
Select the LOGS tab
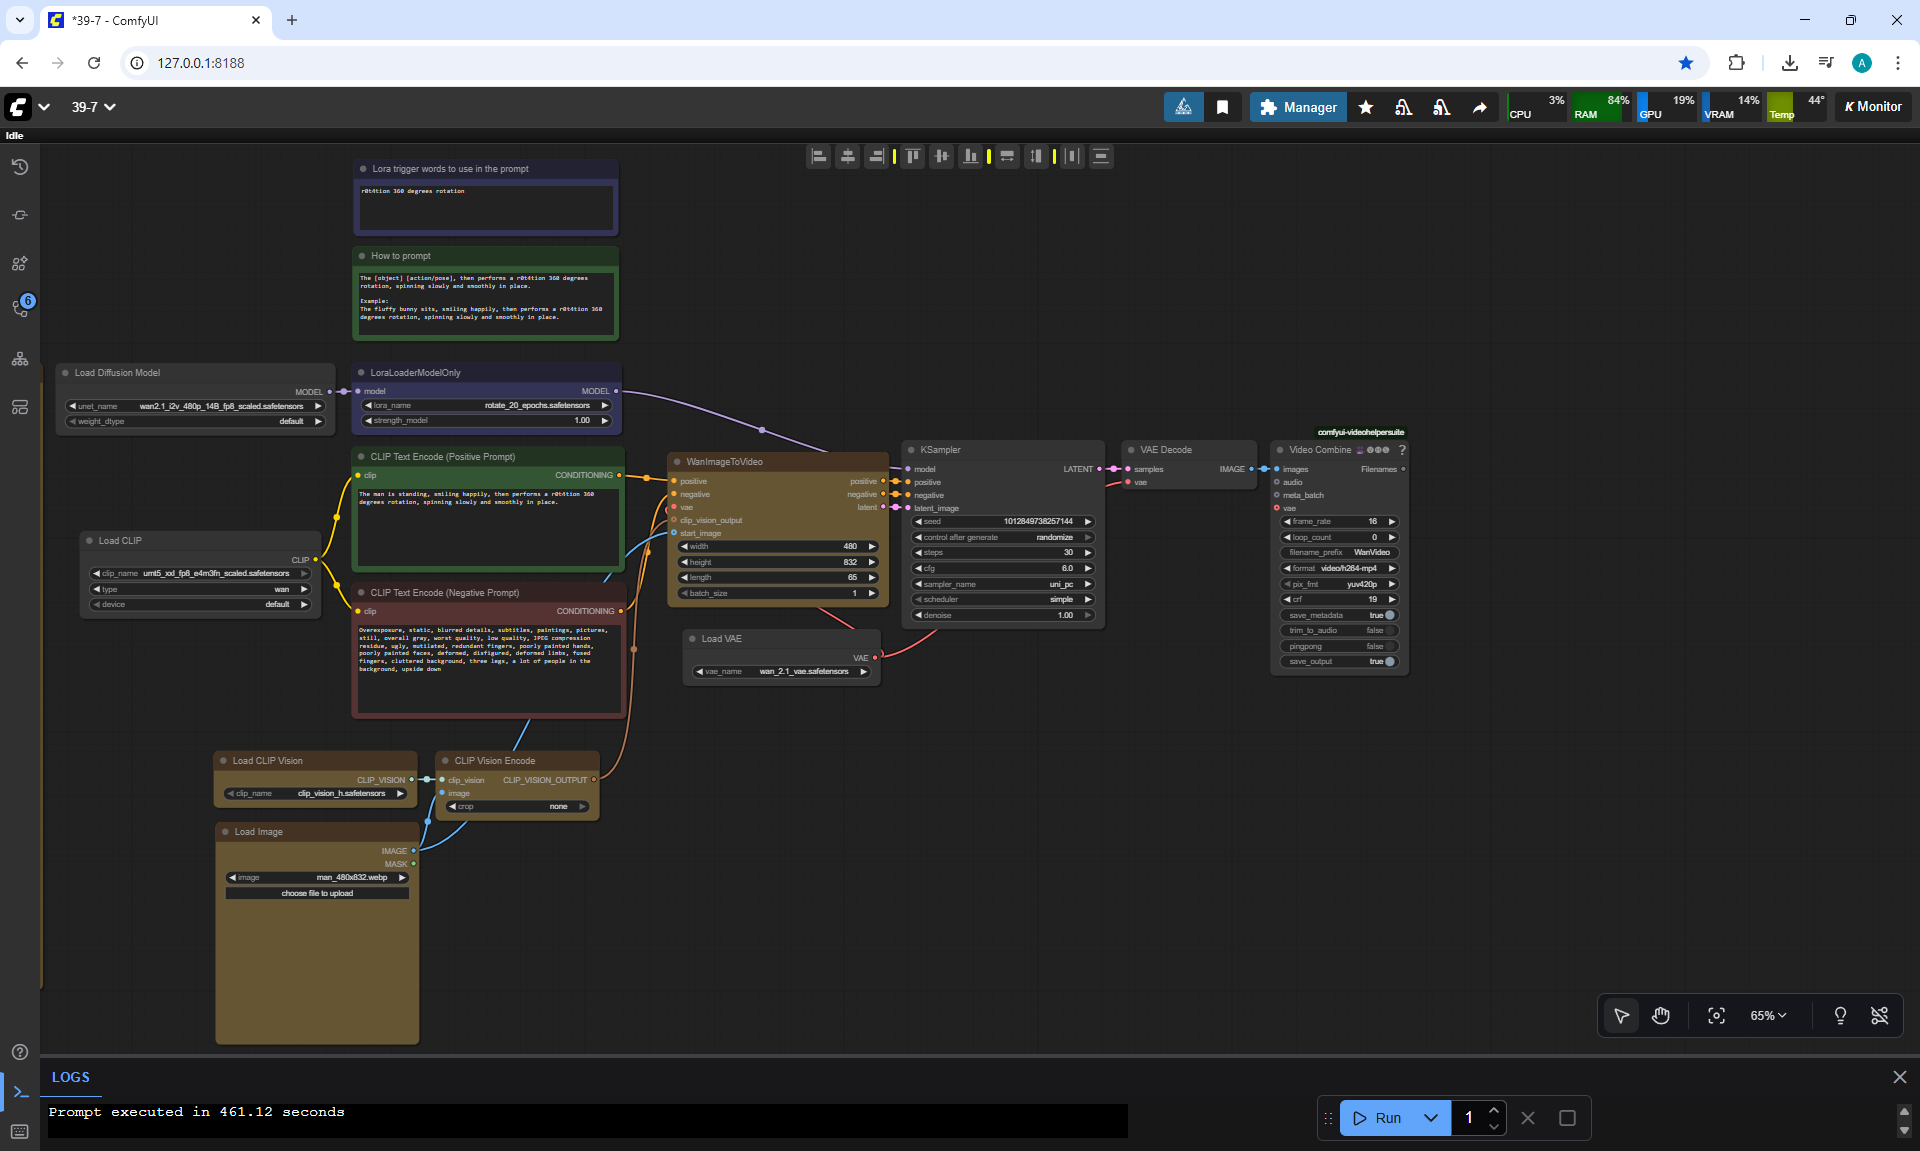[x=71, y=1077]
